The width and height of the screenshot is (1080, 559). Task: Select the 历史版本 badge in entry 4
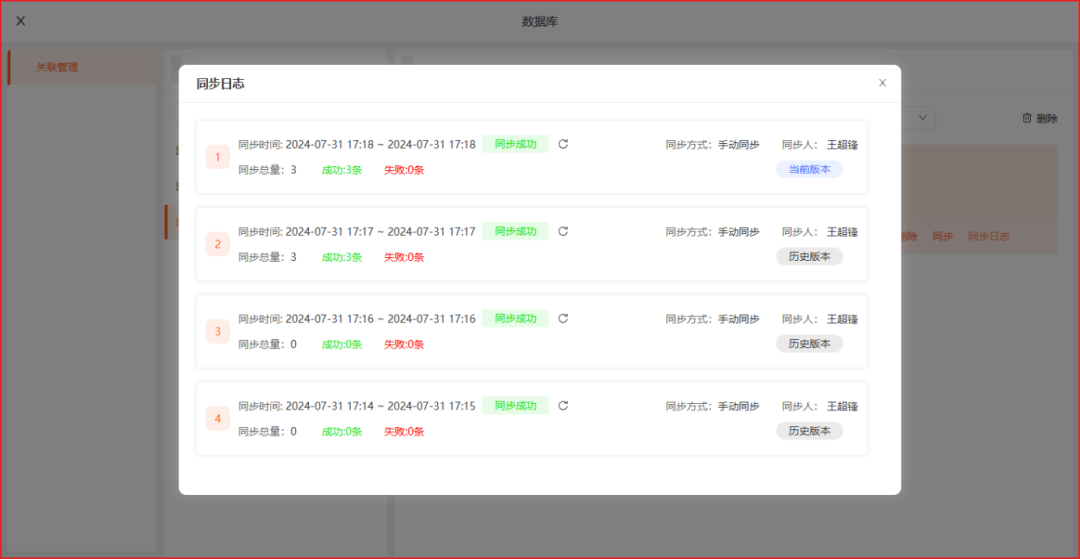pos(809,431)
